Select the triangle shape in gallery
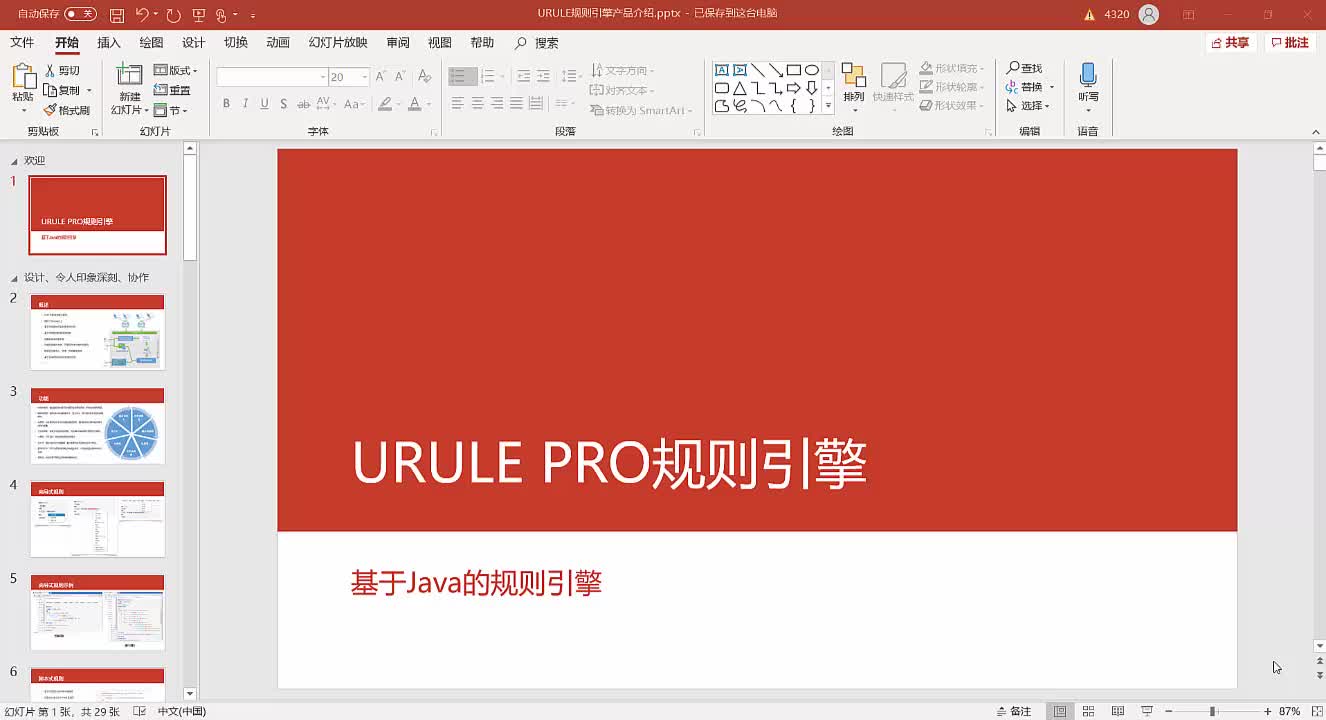Viewport: 1326px width, 720px height. [739, 88]
